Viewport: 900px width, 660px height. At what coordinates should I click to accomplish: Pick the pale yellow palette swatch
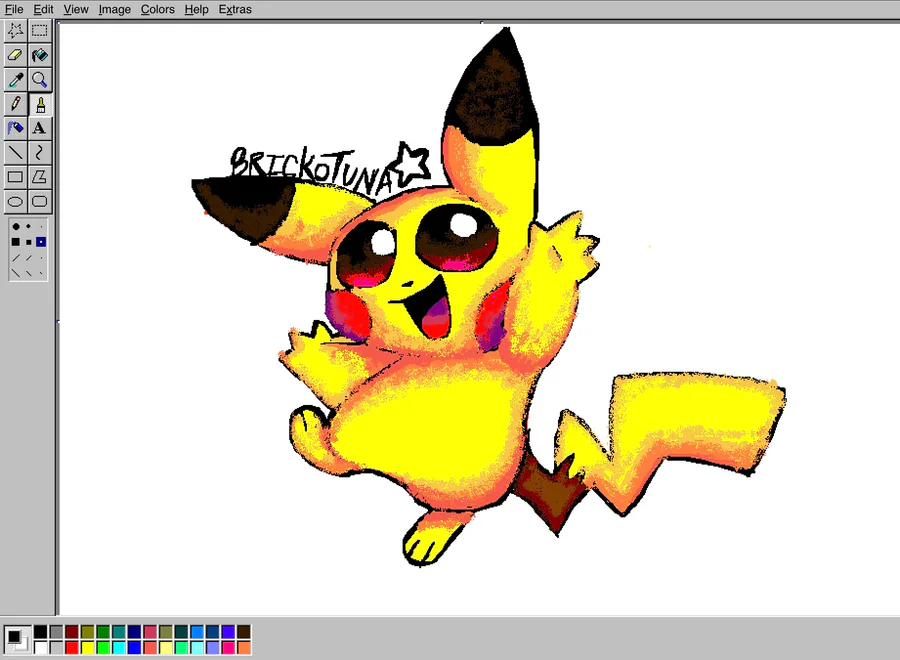coord(166,648)
